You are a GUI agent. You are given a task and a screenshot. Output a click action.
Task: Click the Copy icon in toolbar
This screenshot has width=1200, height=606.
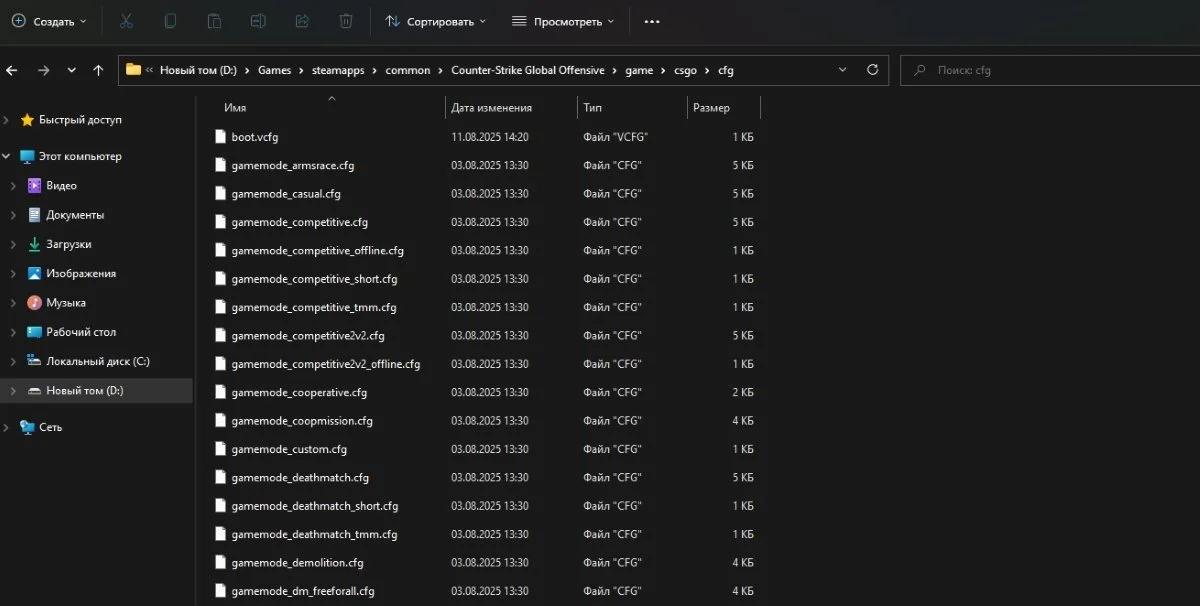click(x=170, y=21)
